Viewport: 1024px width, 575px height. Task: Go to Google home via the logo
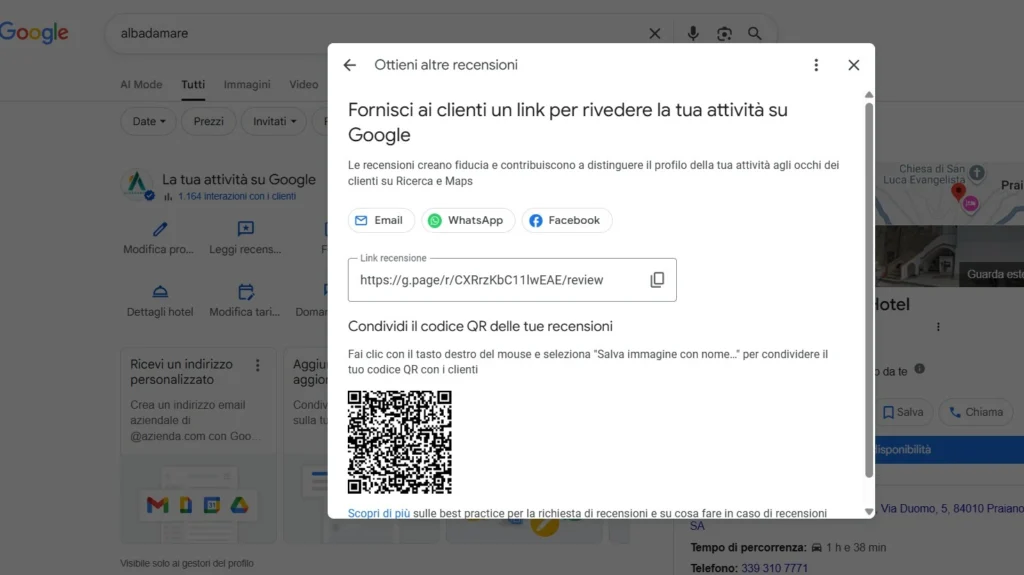click(34, 32)
